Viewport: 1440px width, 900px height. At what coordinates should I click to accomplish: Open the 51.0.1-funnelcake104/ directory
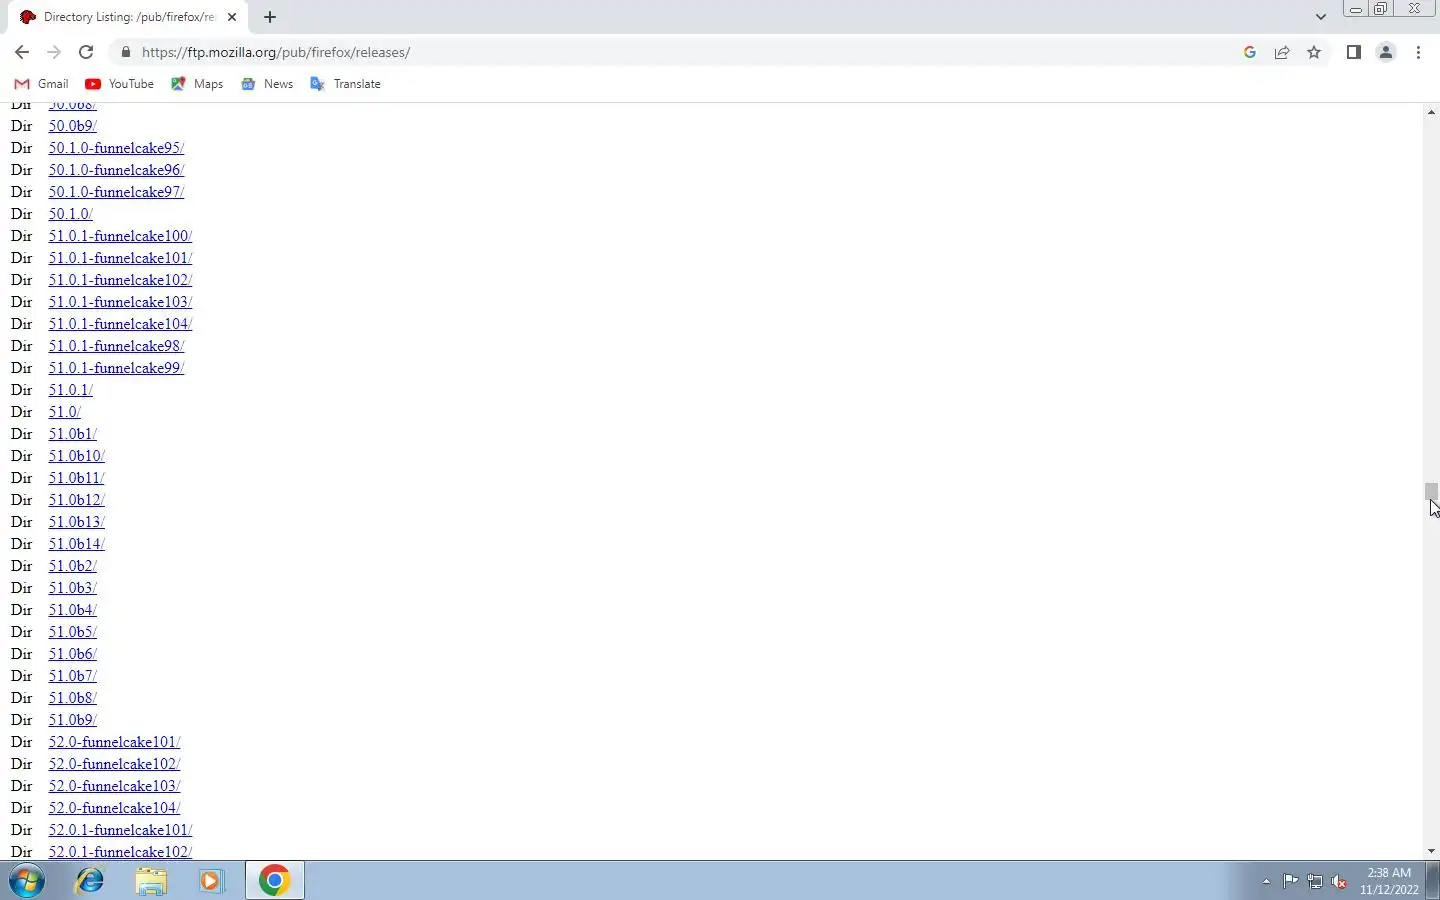121,324
